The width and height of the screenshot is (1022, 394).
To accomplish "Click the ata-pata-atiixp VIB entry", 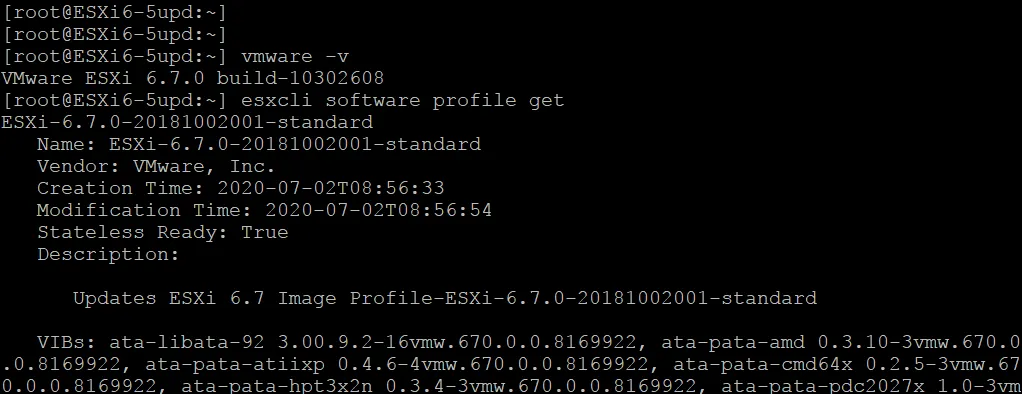I will [397, 364].
